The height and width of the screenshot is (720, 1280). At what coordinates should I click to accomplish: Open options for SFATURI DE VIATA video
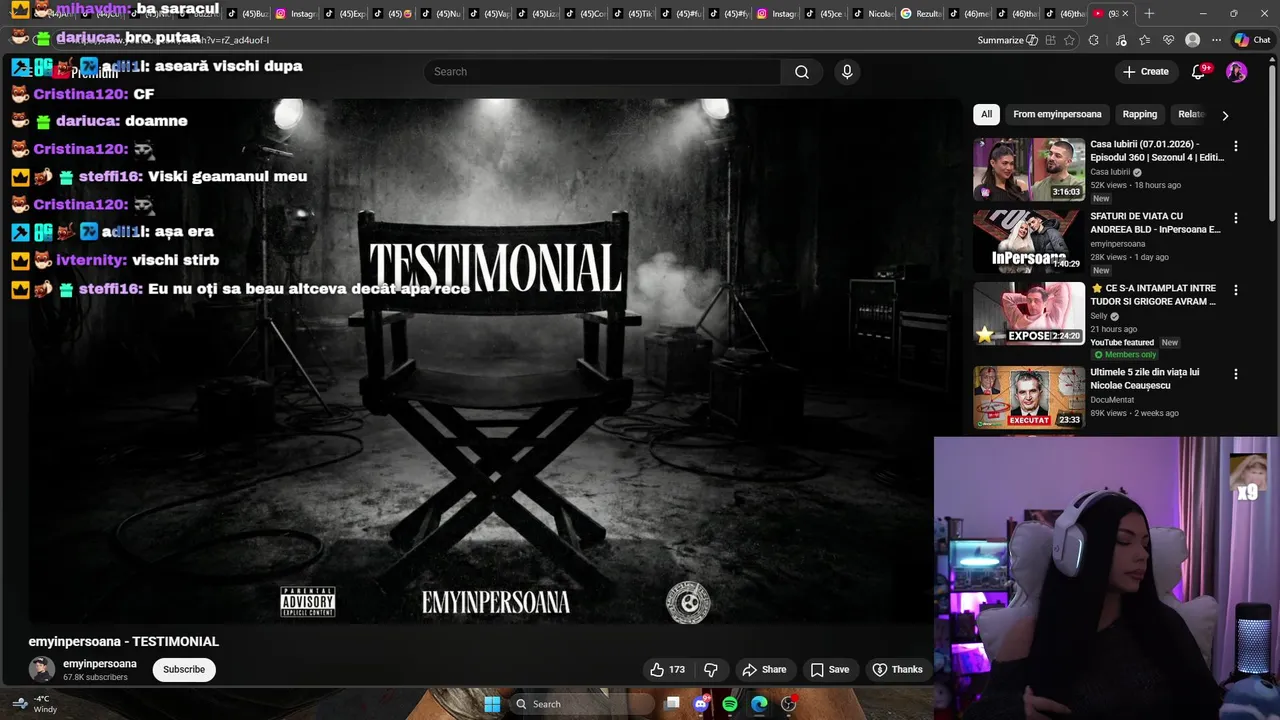[x=1235, y=218]
